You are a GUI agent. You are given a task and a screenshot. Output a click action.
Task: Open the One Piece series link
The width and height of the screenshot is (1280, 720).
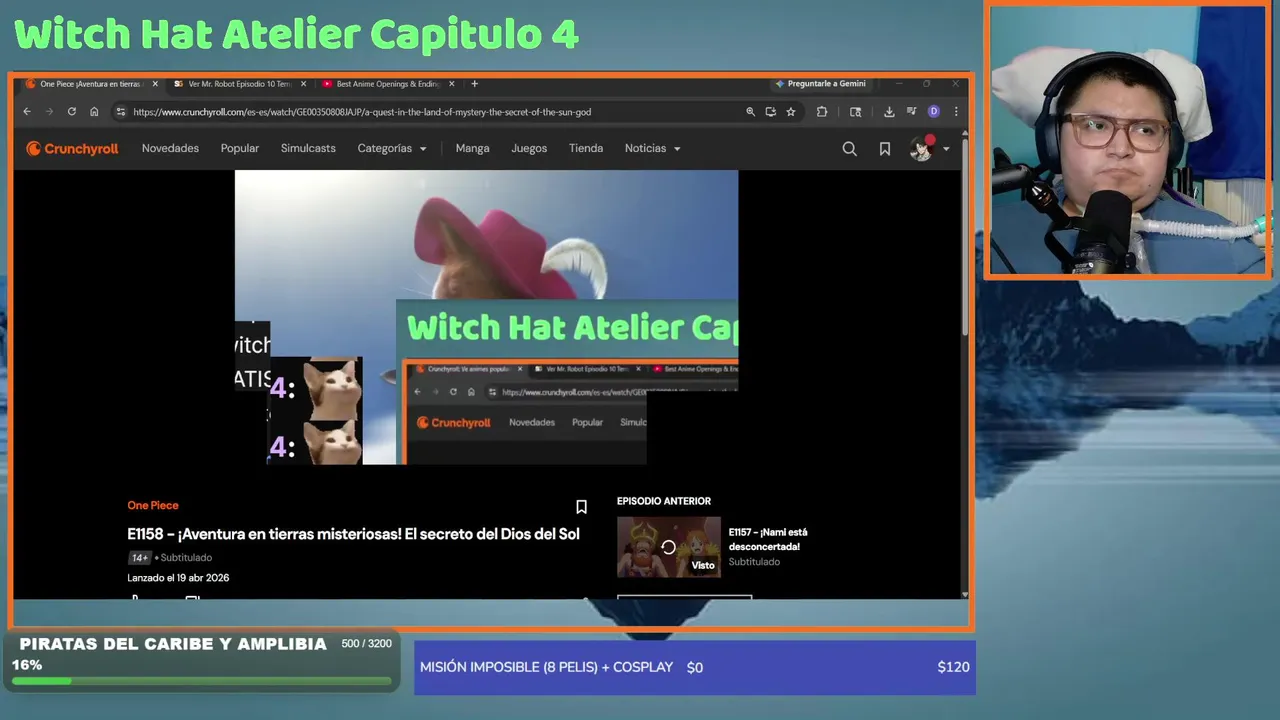tap(153, 505)
